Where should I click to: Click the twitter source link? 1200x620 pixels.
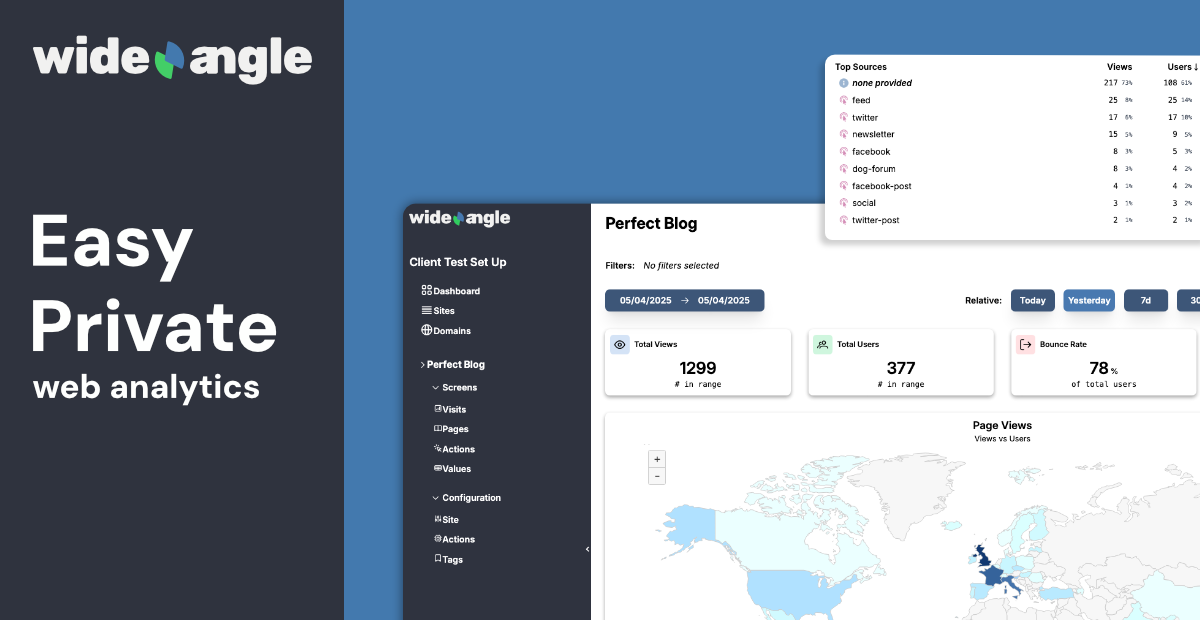point(864,117)
